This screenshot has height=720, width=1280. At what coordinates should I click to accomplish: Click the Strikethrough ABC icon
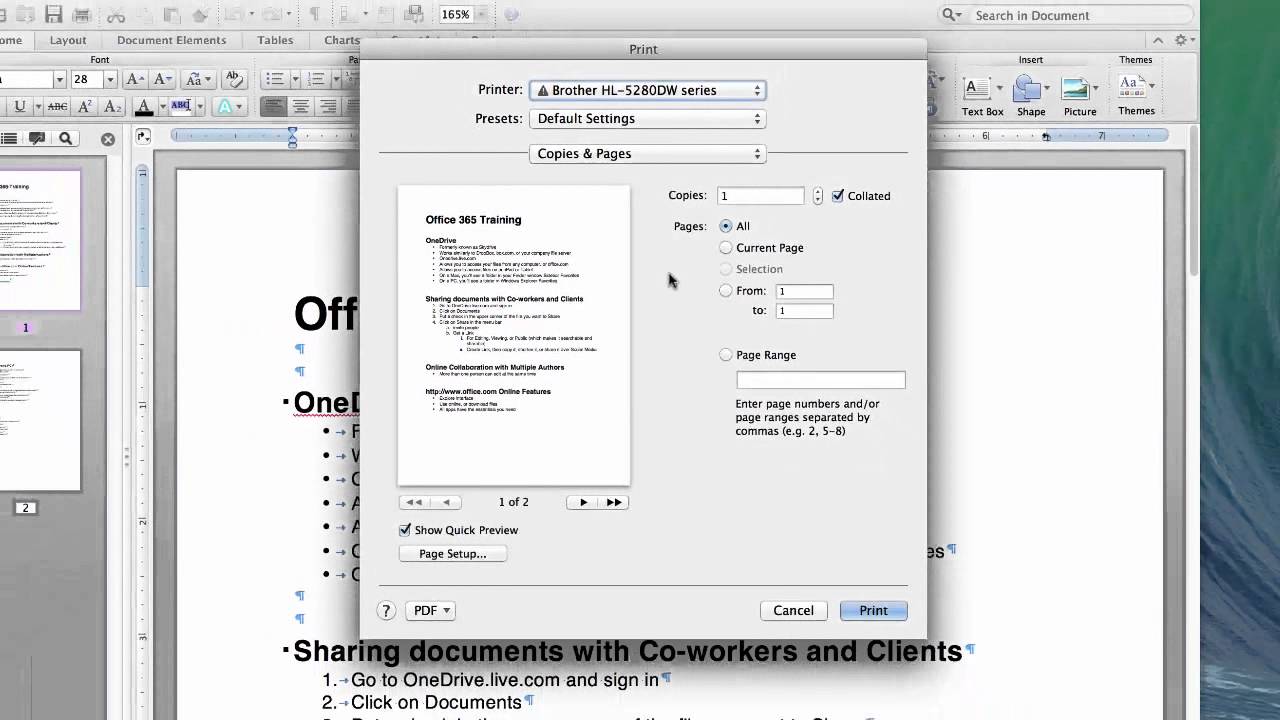pos(58,106)
